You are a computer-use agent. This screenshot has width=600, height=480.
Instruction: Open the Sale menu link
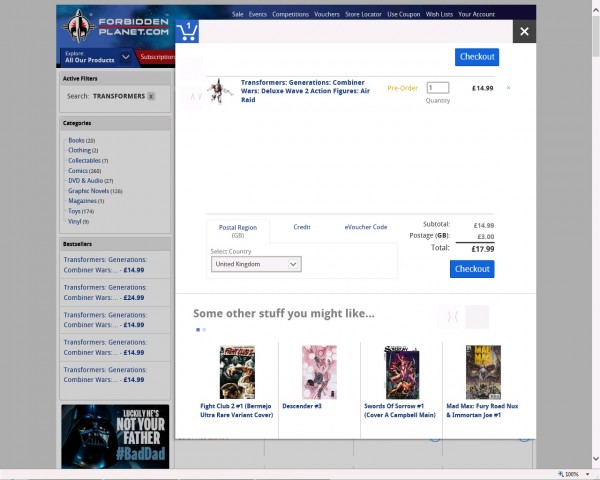click(238, 14)
